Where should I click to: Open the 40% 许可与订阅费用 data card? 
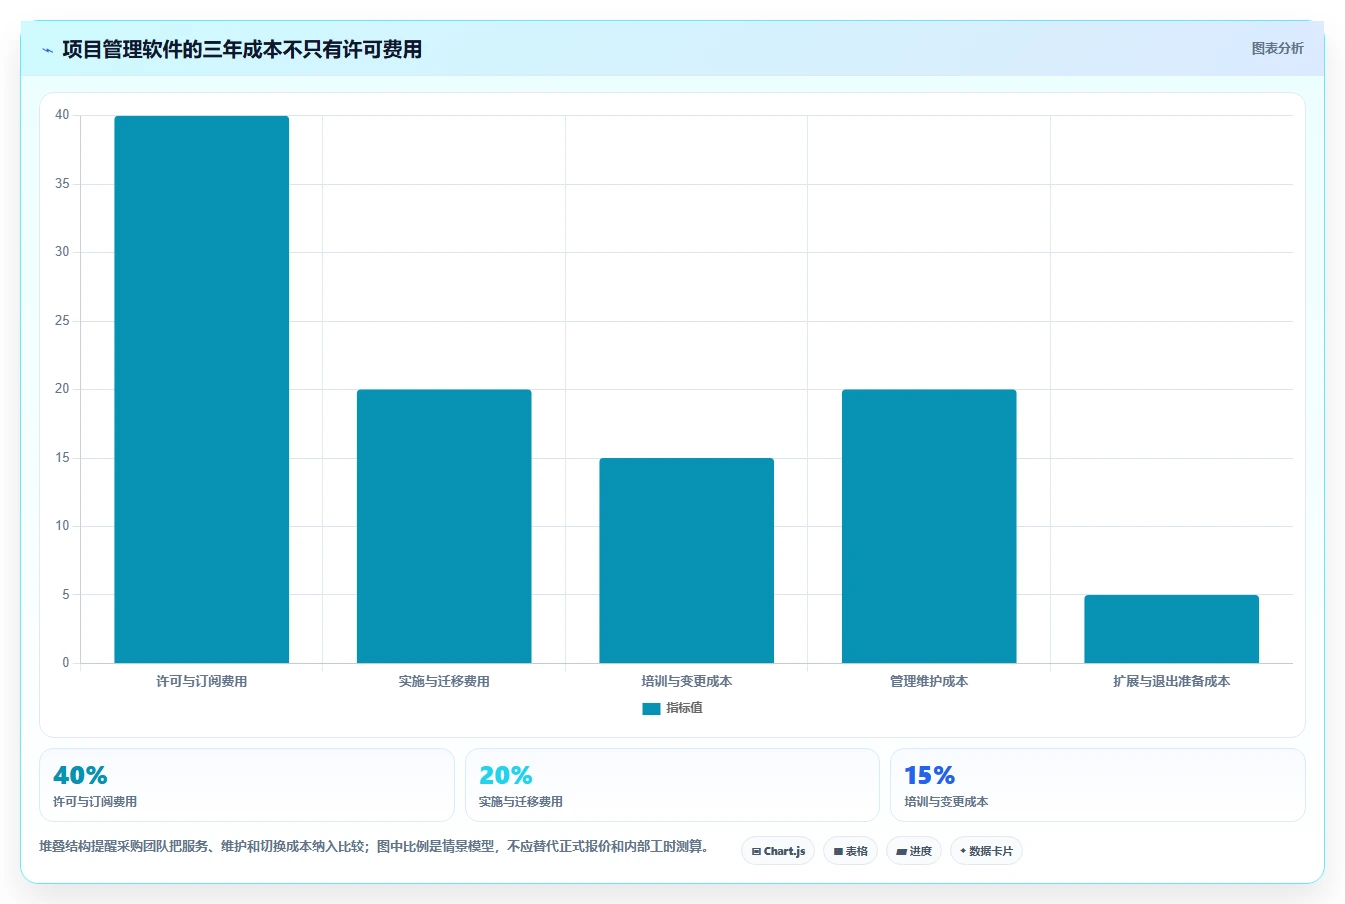[247, 785]
